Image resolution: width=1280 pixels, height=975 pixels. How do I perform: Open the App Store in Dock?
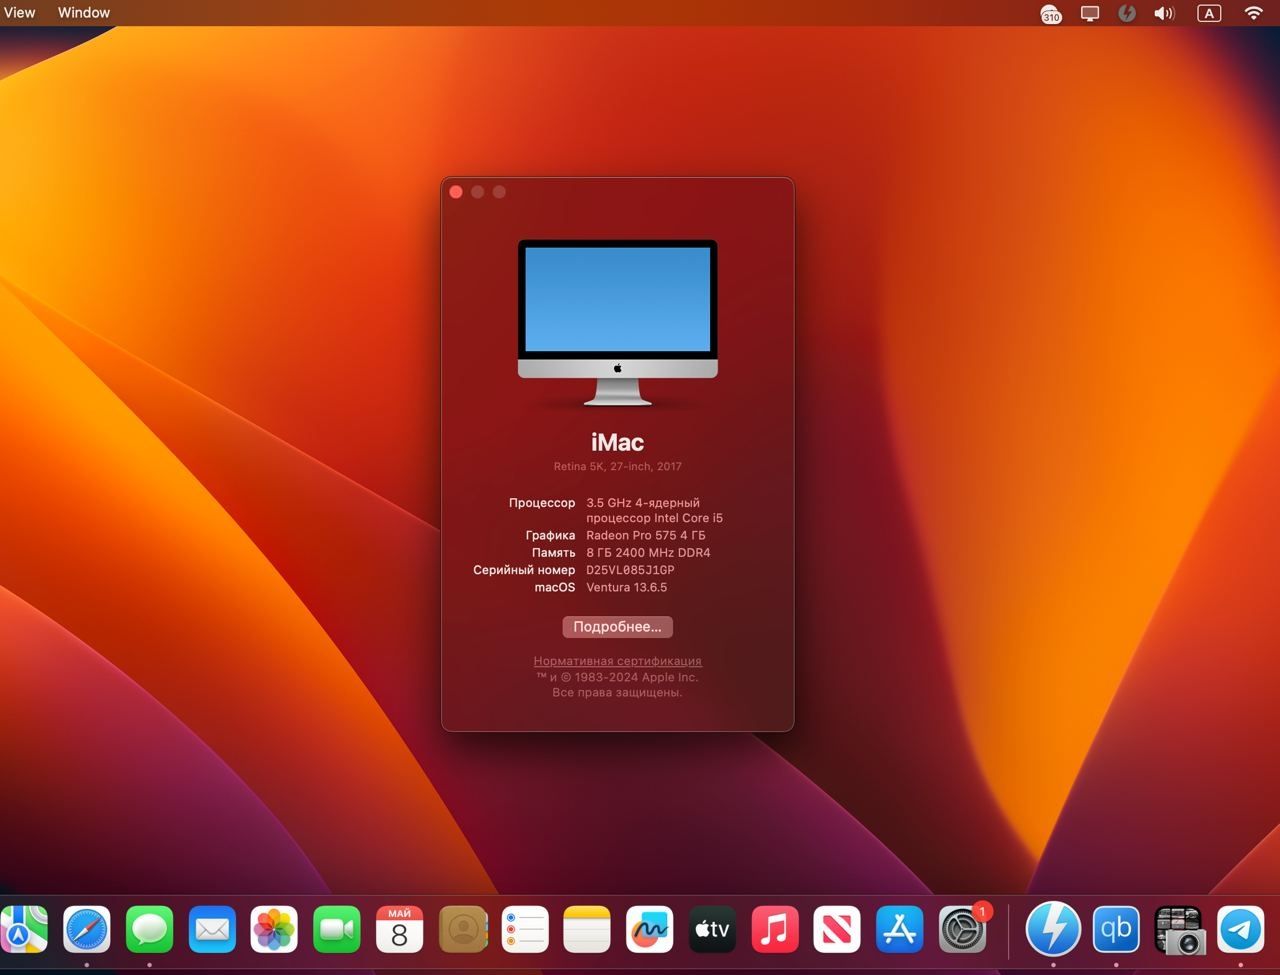pyautogui.click(x=900, y=930)
